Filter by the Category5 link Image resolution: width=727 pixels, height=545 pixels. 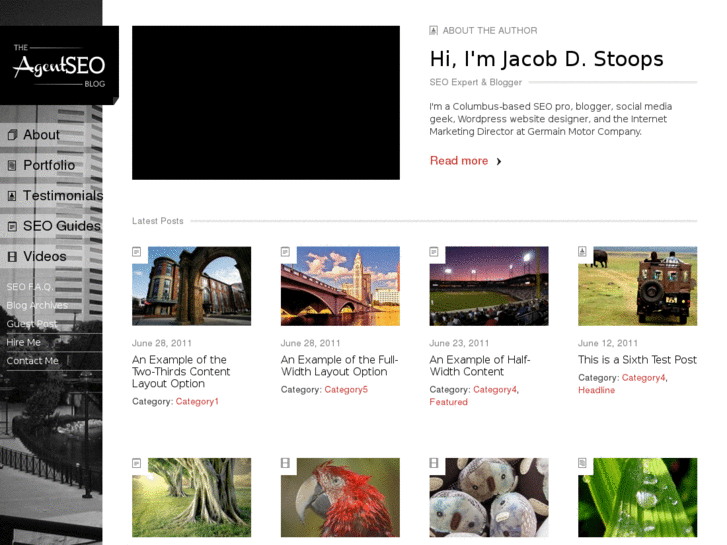pyautogui.click(x=346, y=390)
